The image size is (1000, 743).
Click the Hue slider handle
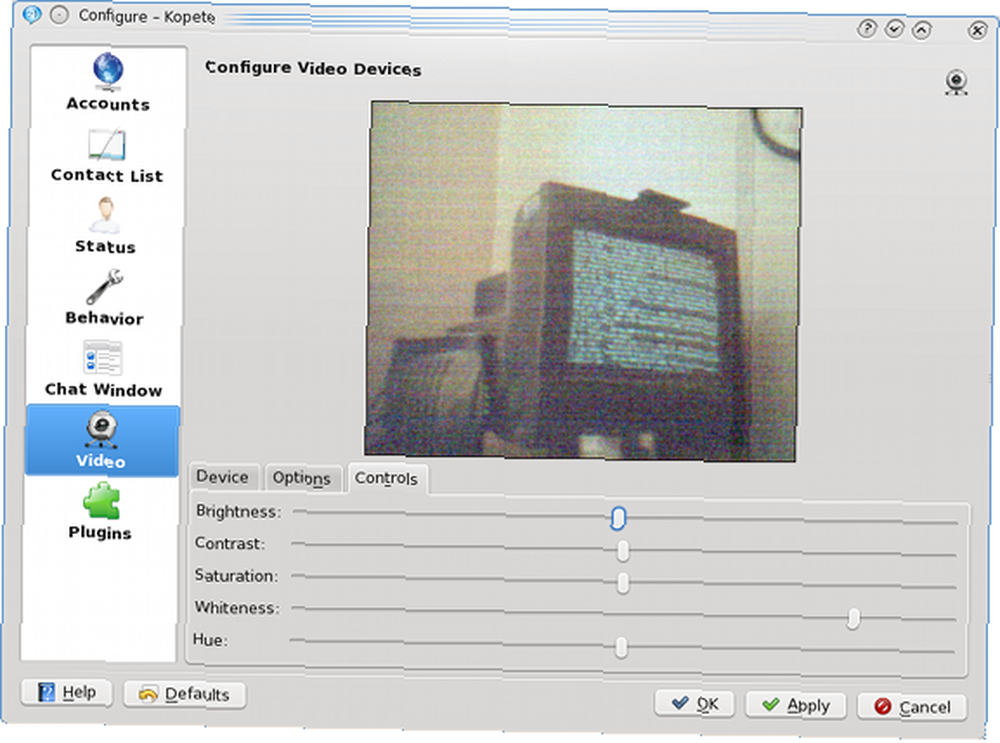(621, 648)
